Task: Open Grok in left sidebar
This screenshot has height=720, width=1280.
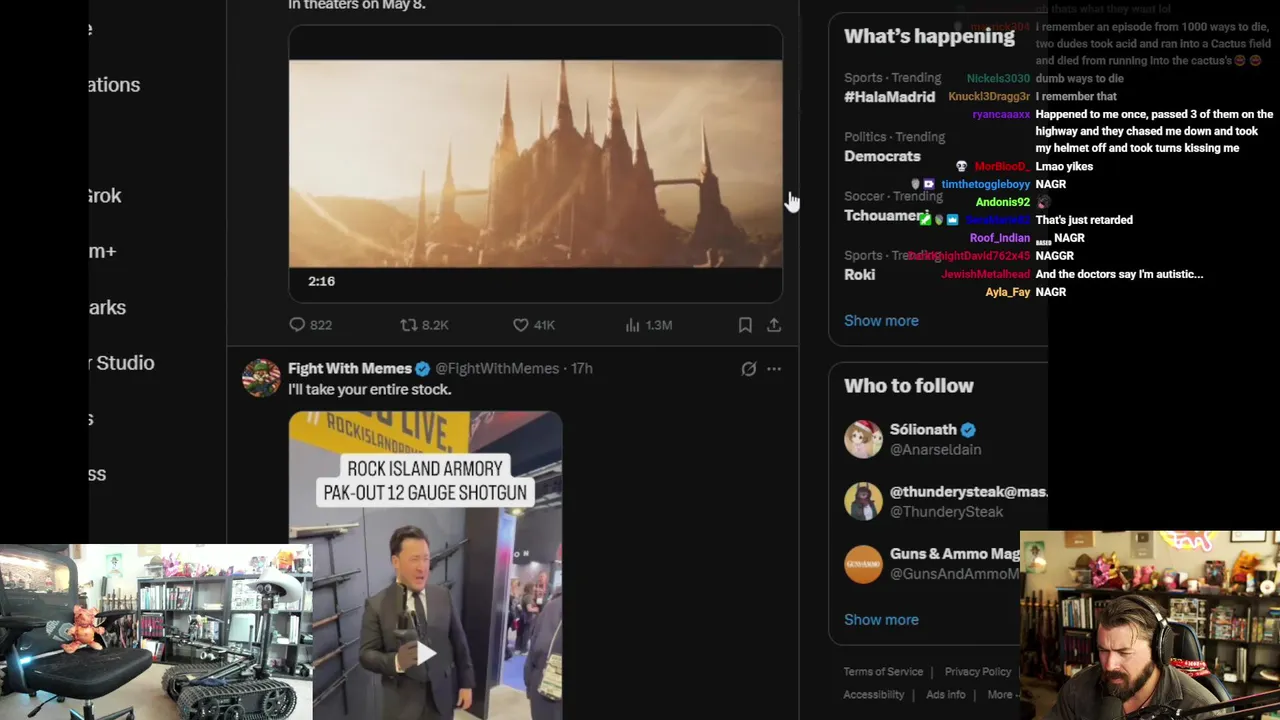Action: coord(104,196)
